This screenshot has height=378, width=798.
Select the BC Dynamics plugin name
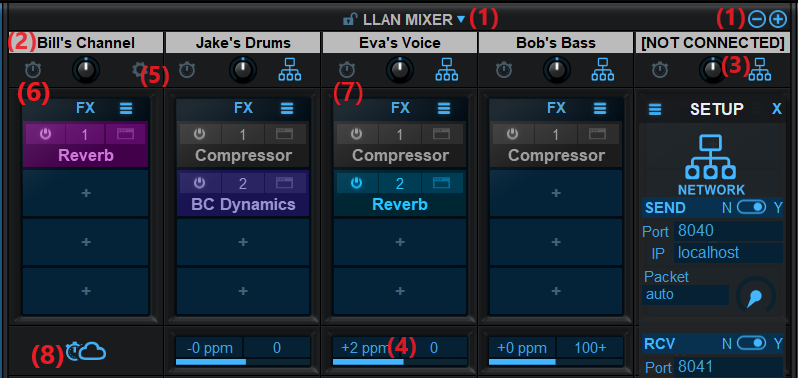click(x=243, y=205)
